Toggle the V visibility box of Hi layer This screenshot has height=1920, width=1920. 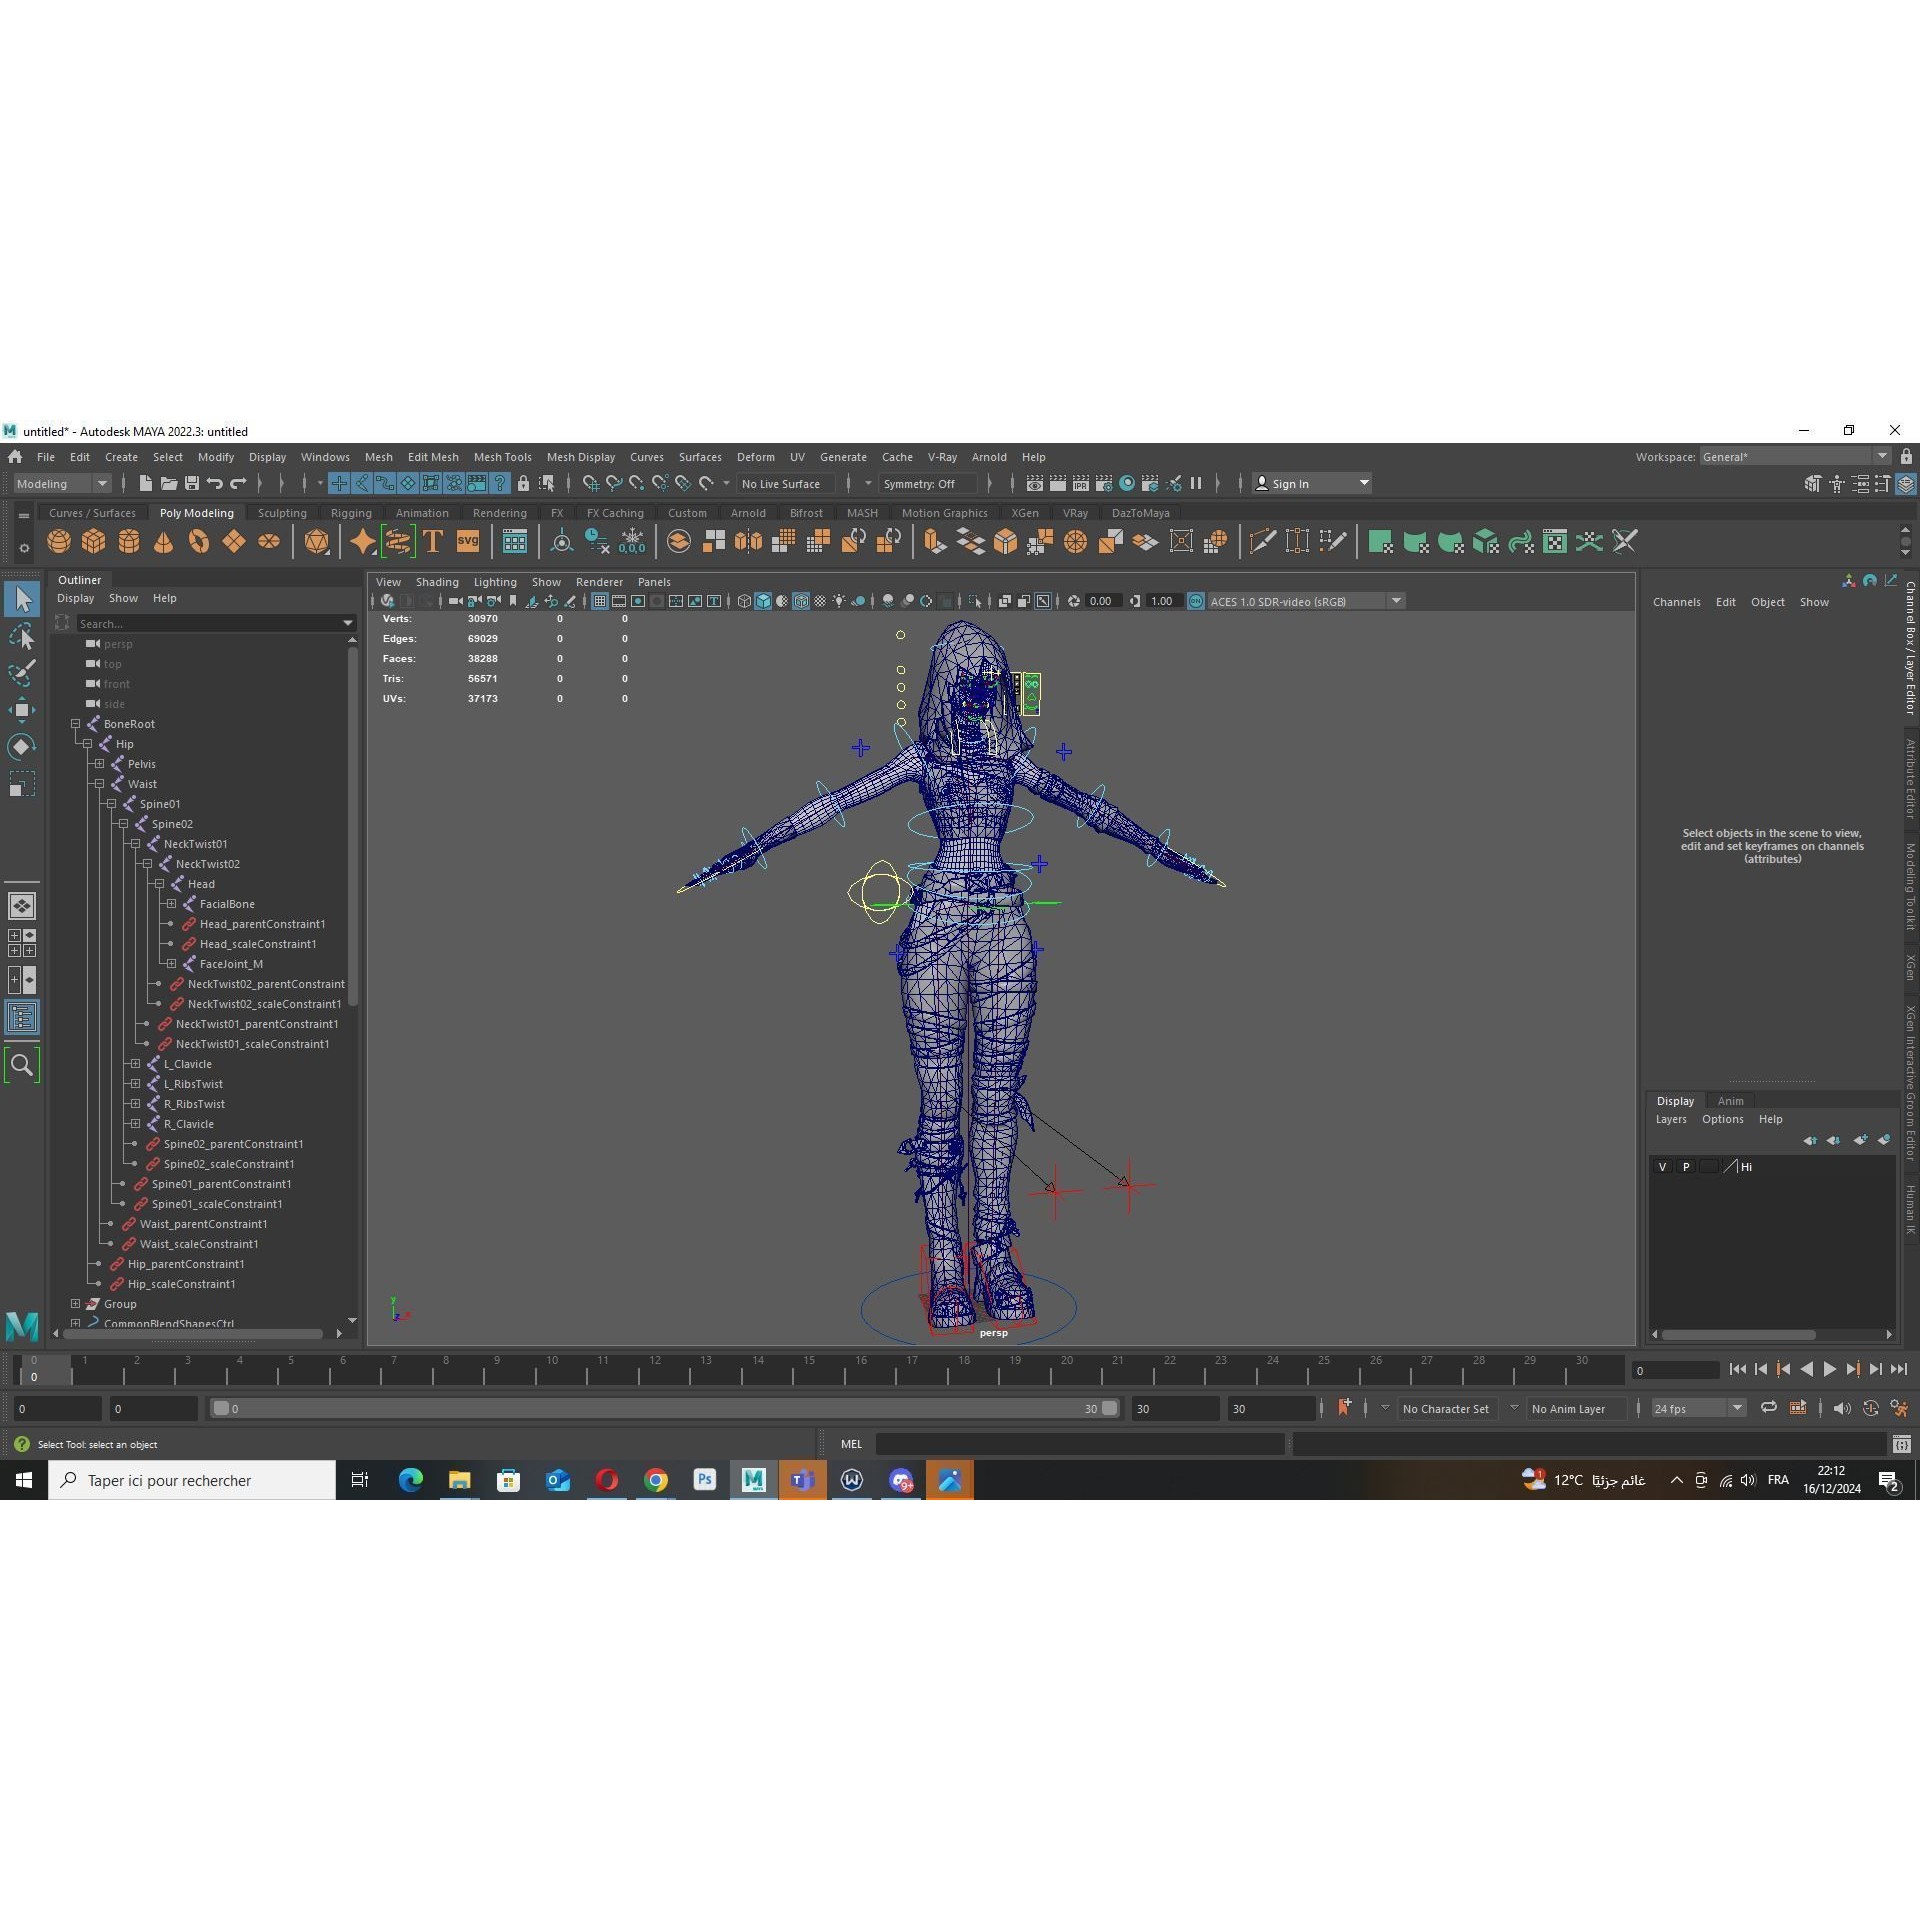(x=1663, y=1167)
